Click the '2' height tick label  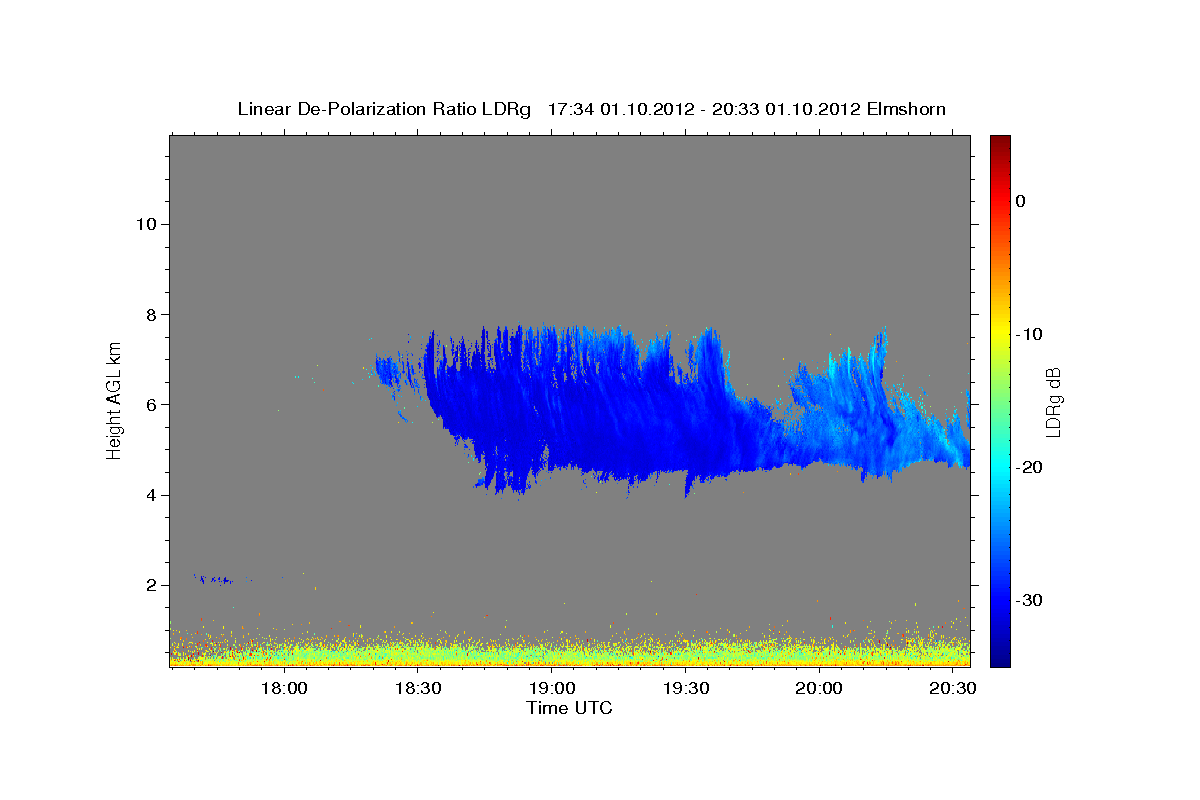pyautogui.click(x=150, y=585)
